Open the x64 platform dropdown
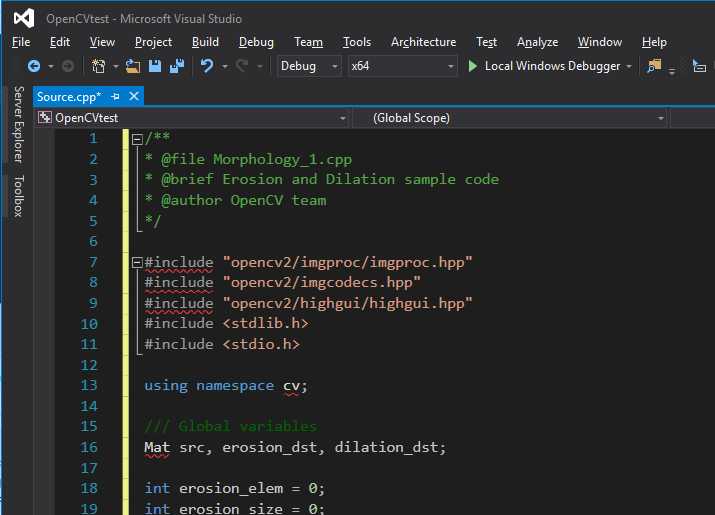This screenshot has height=515, width=715. click(403, 67)
